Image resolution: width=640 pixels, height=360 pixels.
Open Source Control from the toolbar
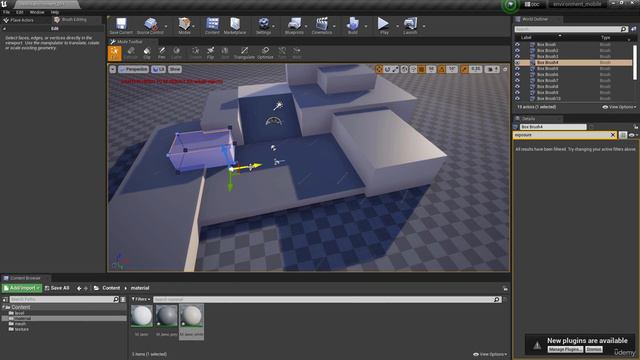pyautogui.click(x=150, y=26)
